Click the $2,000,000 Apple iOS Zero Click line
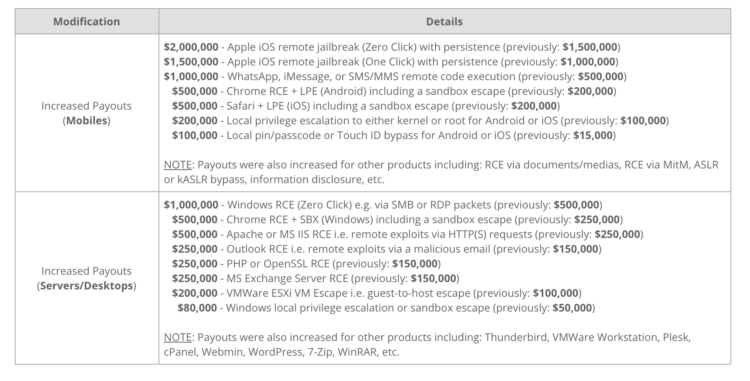The image size is (750, 381). [x=392, y=47]
